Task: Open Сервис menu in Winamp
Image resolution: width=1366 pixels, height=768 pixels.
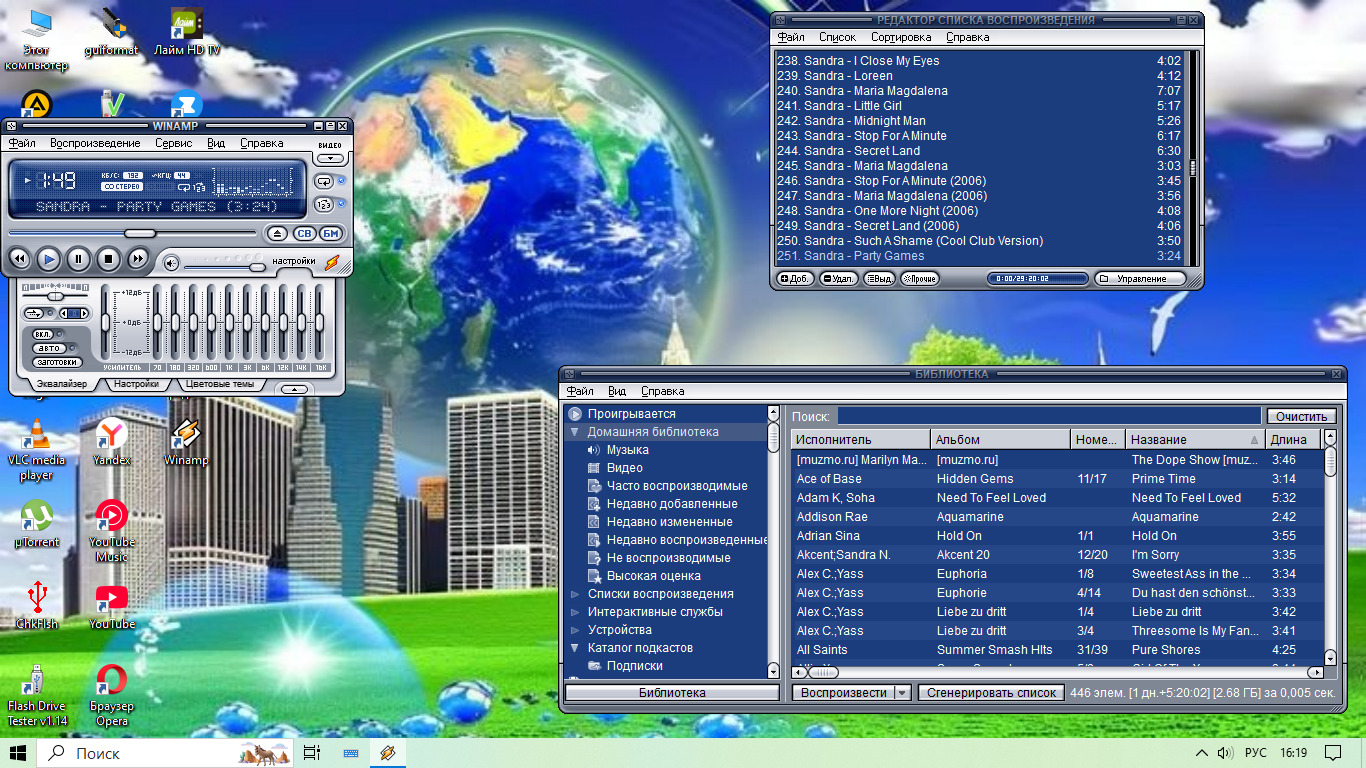Action: [174, 144]
